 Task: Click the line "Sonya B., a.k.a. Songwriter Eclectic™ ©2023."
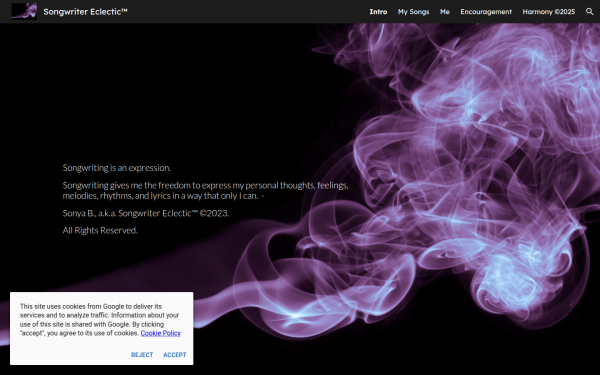click(x=146, y=213)
